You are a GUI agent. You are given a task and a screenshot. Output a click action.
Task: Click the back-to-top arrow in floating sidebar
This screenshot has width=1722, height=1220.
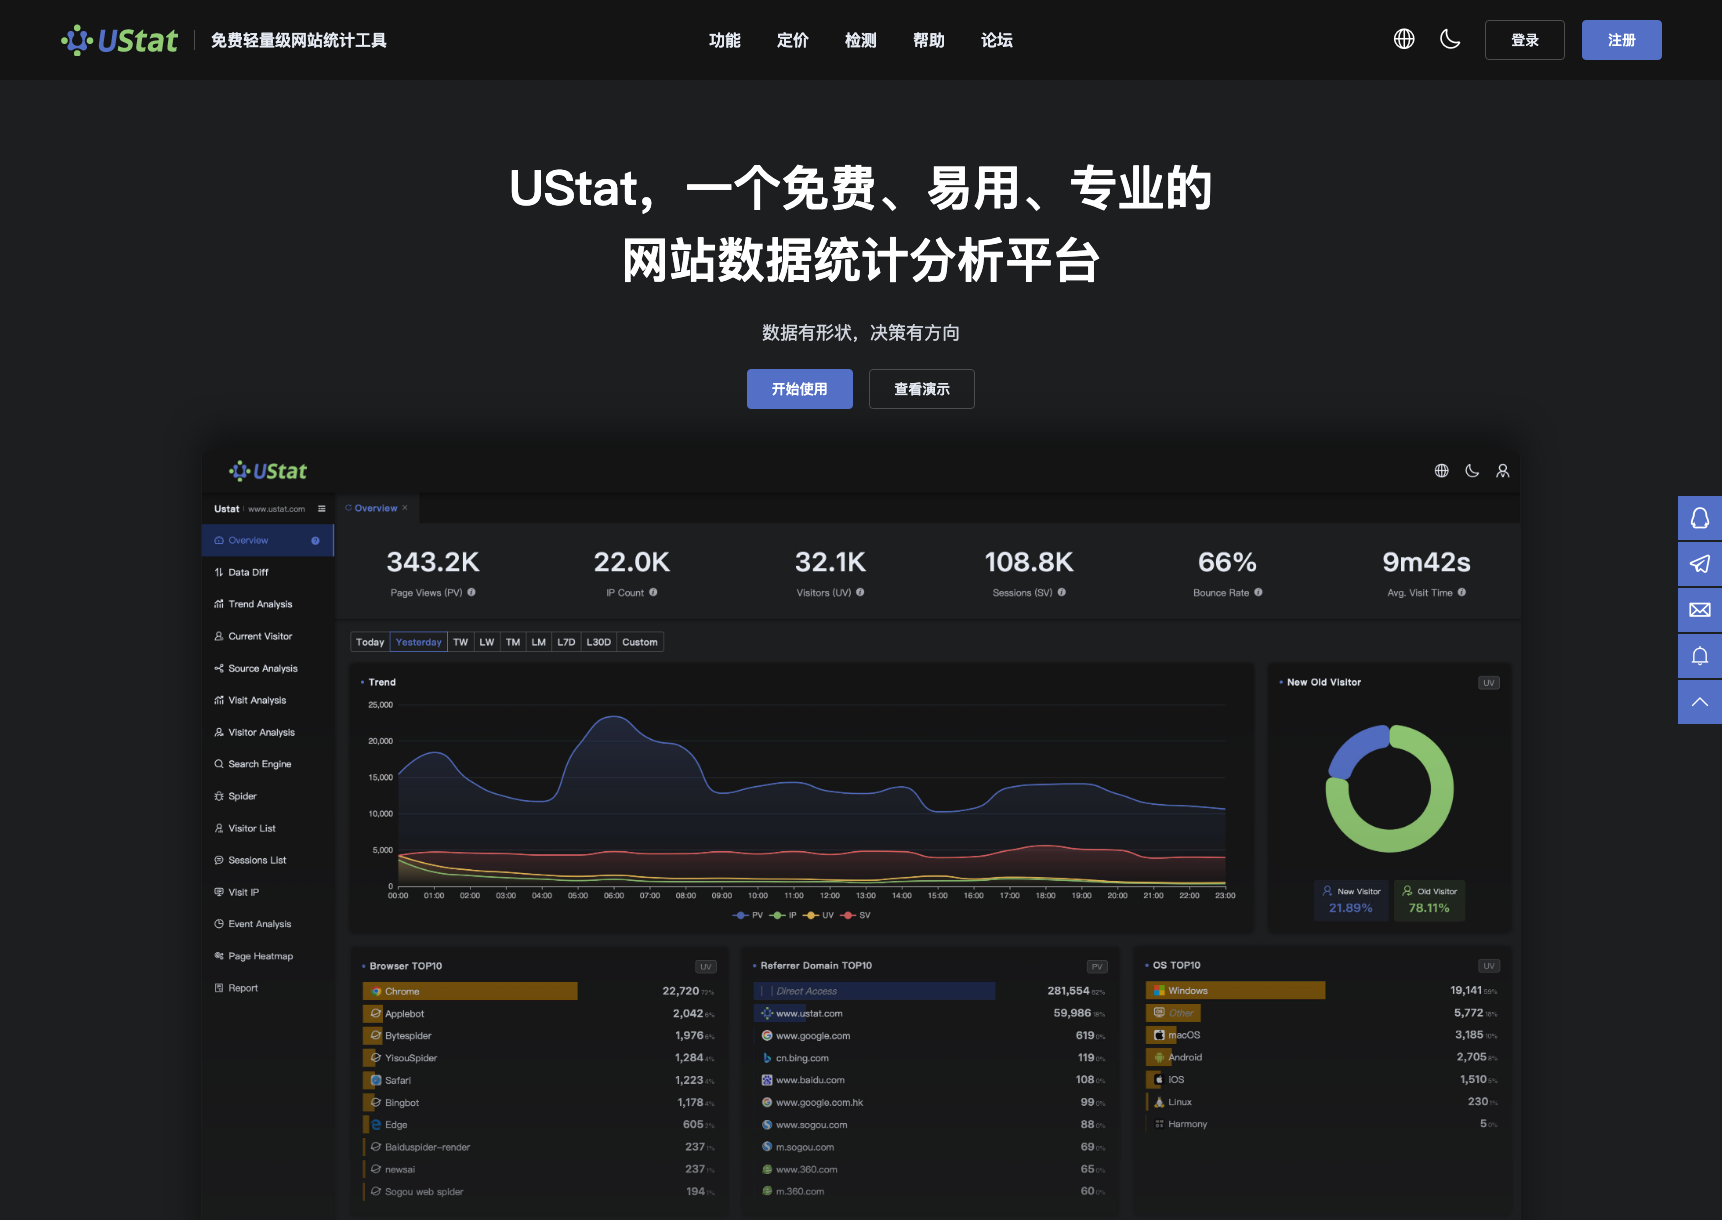1700,702
